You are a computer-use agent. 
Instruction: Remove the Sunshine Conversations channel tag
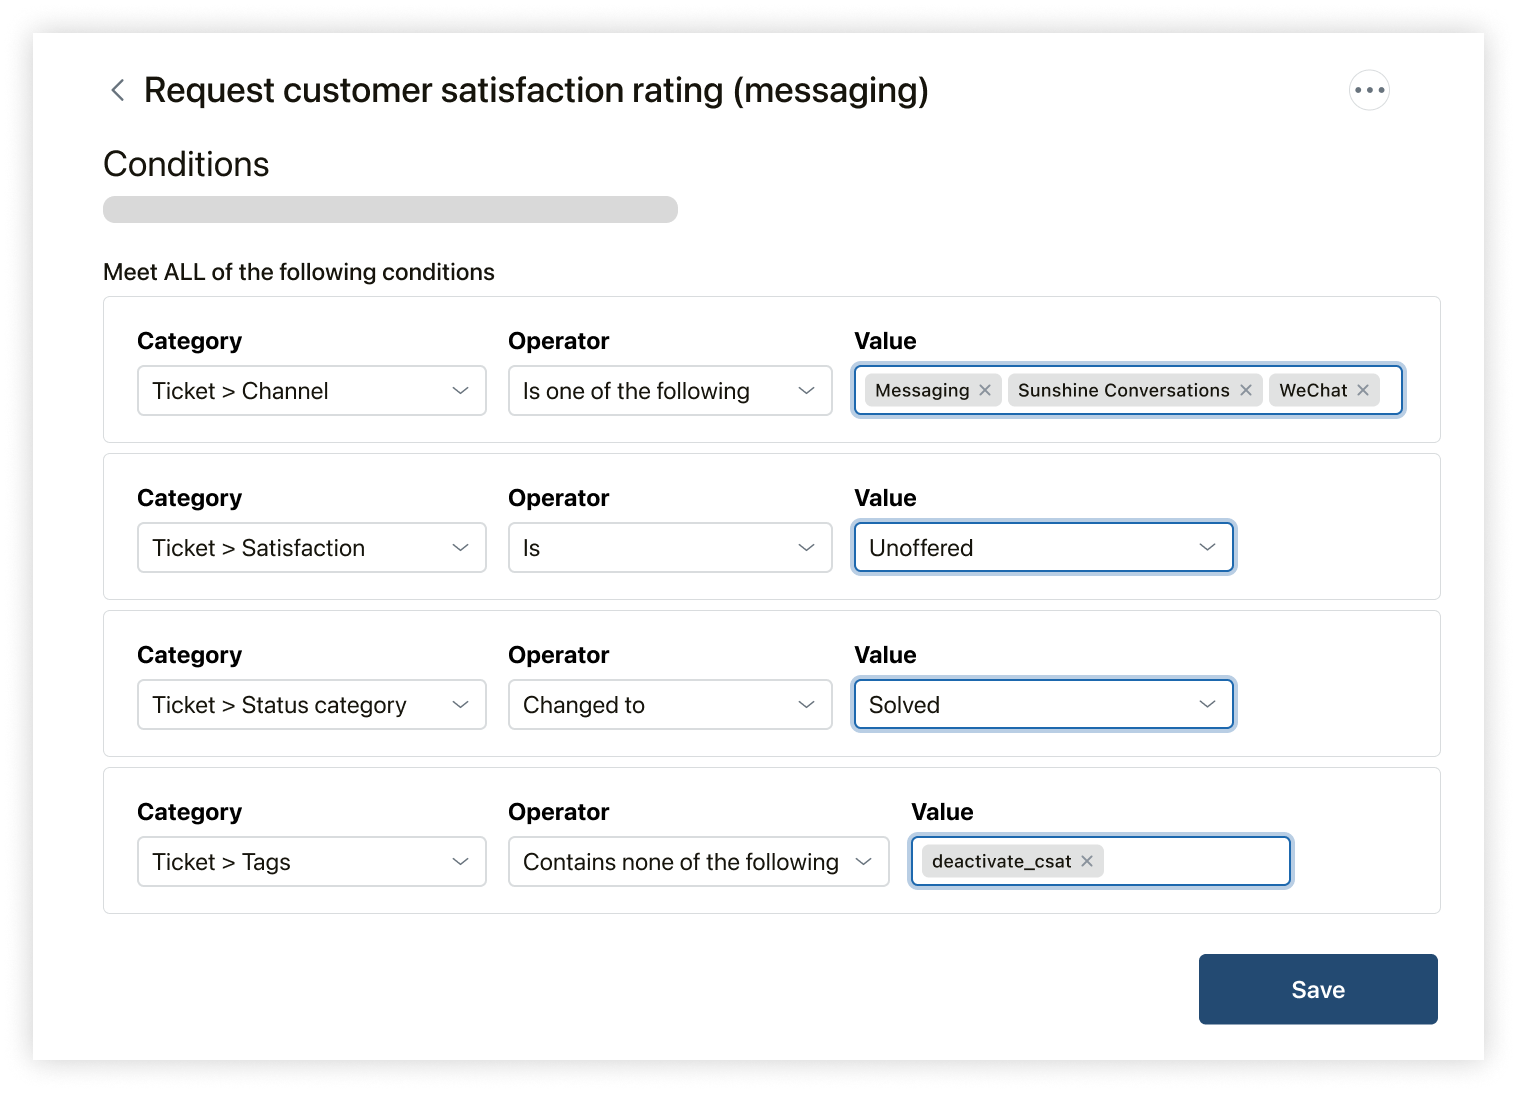1246,390
